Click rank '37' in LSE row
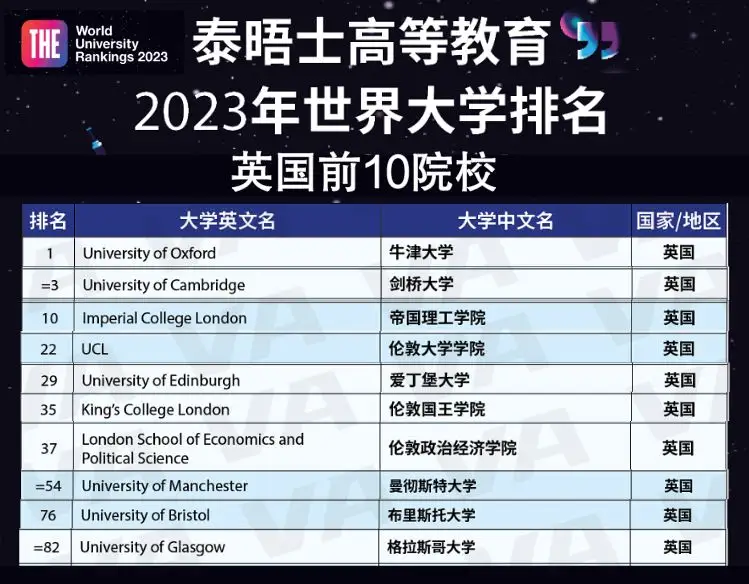 [49, 448]
